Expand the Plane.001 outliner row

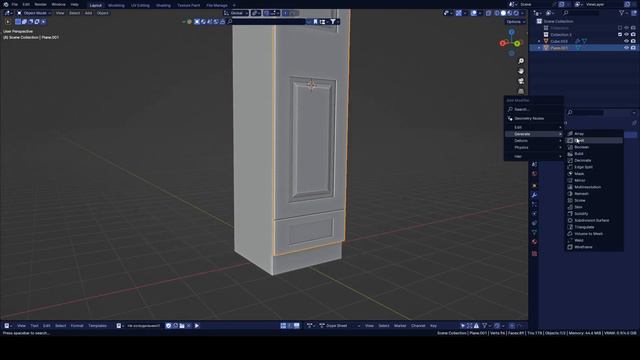[x=539, y=48]
